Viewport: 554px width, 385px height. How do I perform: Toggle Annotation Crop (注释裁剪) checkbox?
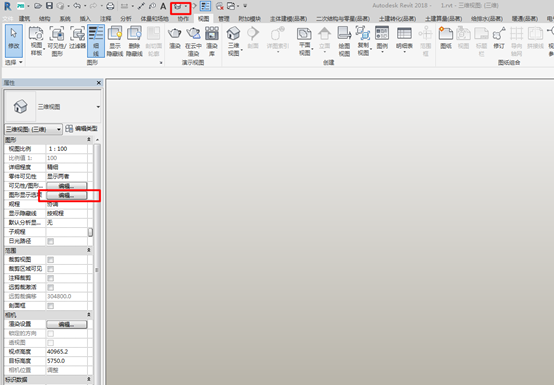pyautogui.click(x=51, y=278)
